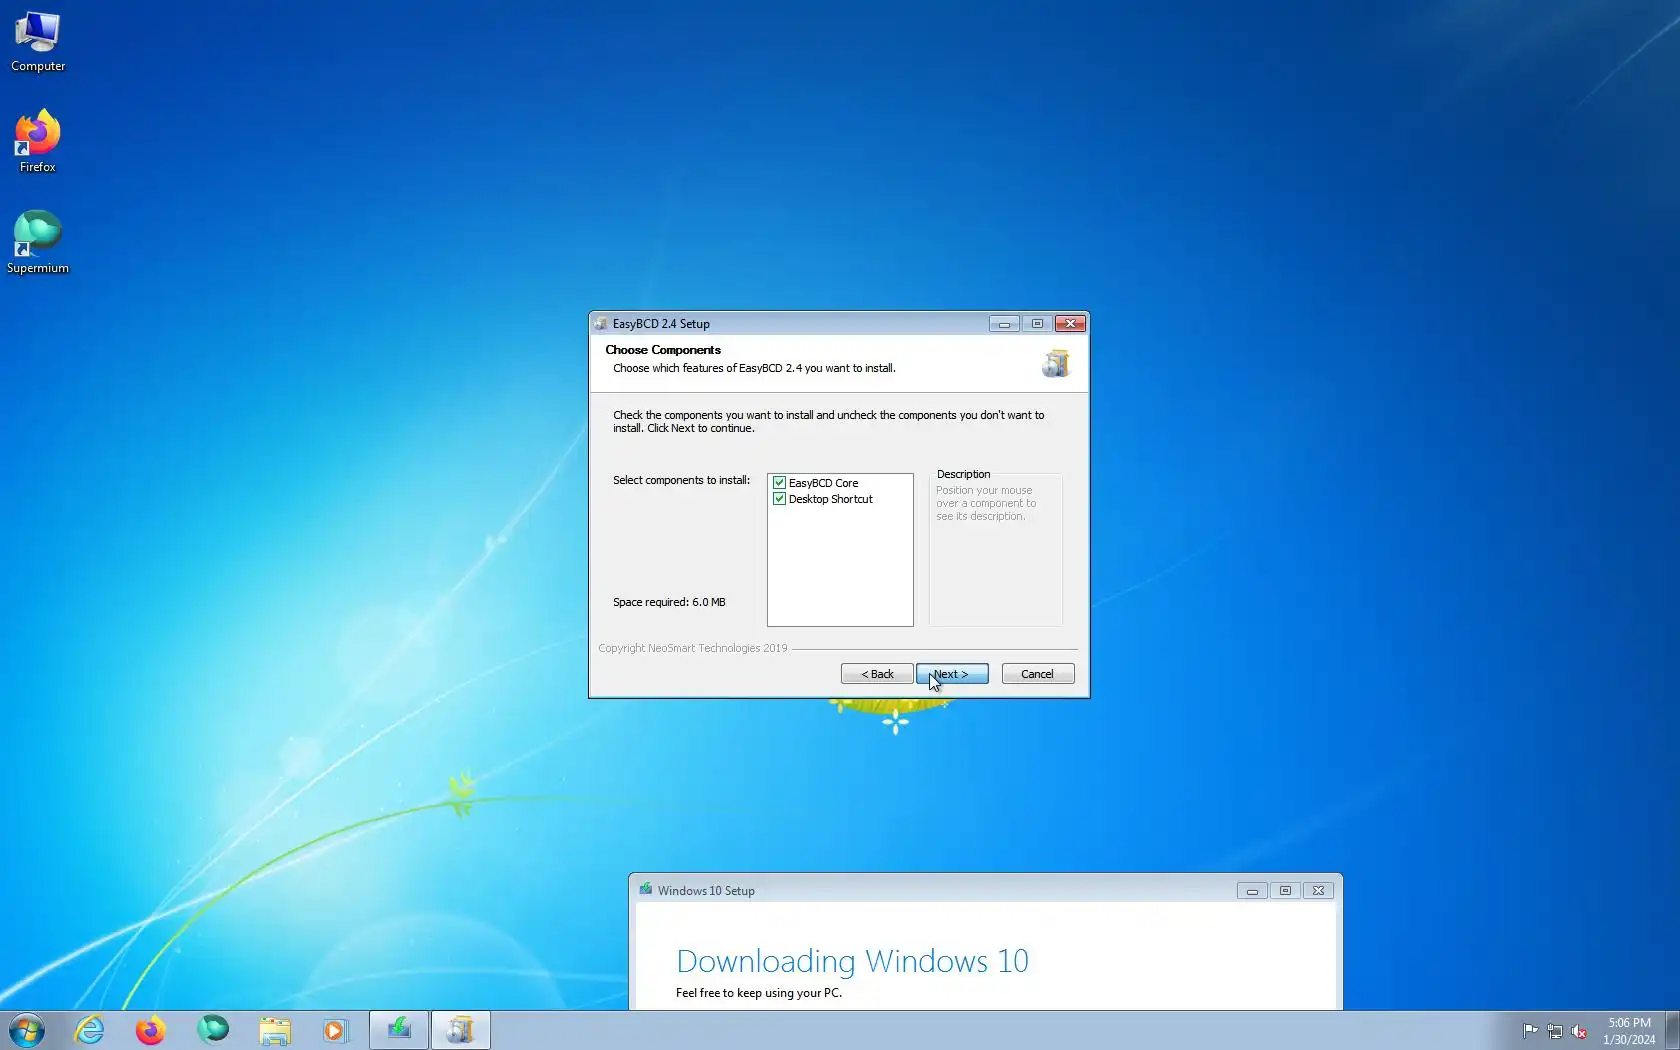Open the Action Center flag icon

(1530, 1031)
